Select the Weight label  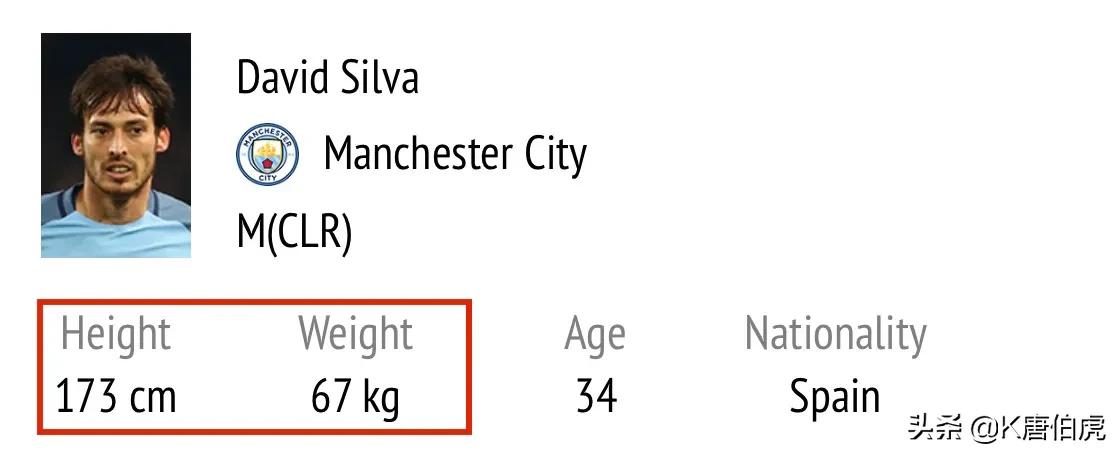355,334
